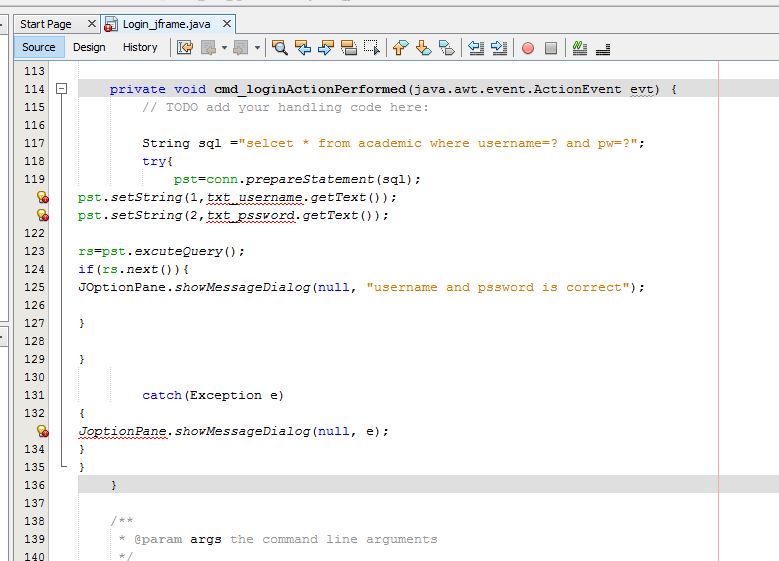
Task: Go to Next Bookmark icon
Action: 424,48
